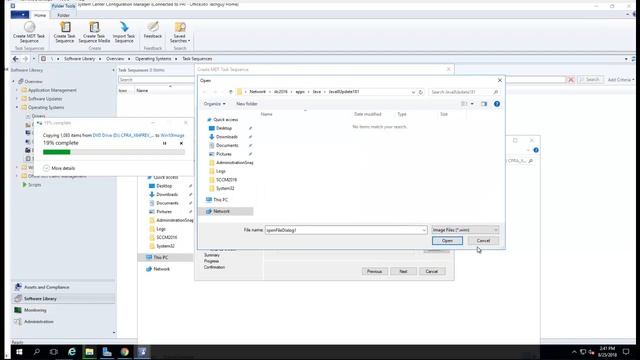640x360 pixels.
Task: Sort by Date modified column header
Action: [x=367, y=114]
